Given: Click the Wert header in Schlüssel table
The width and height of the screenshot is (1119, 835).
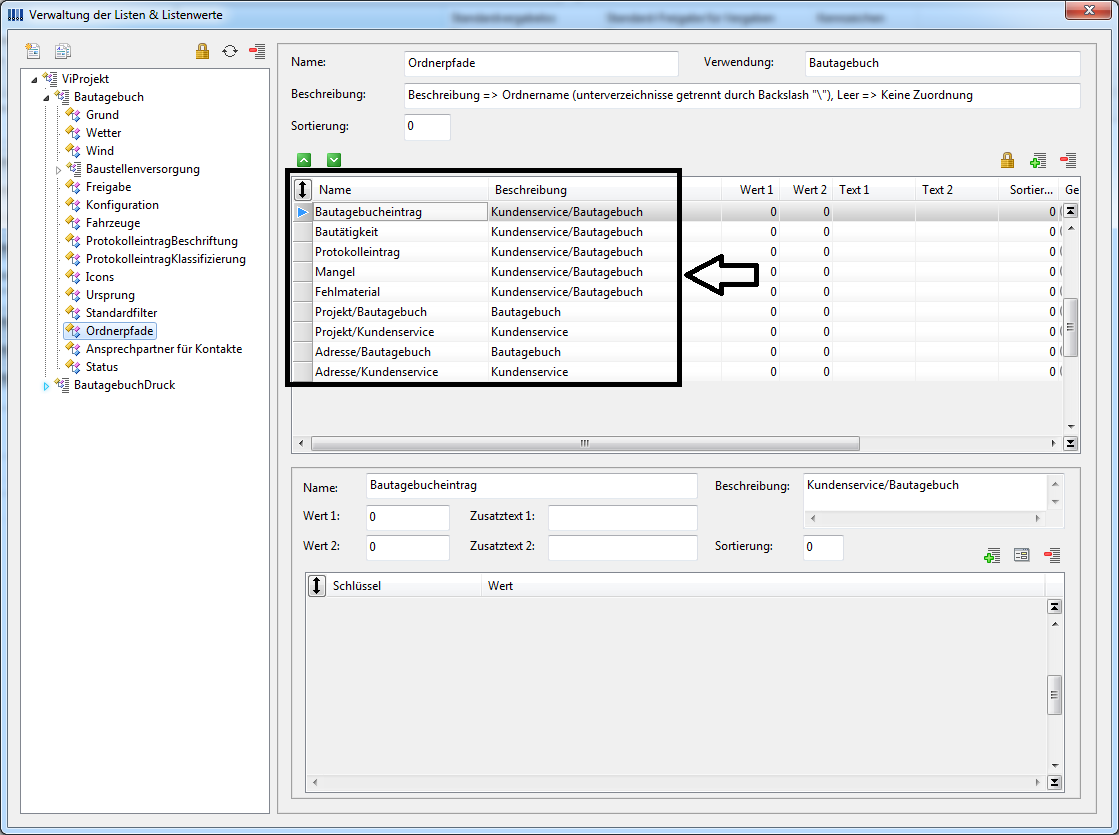Looking at the screenshot, I should click(x=762, y=586).
